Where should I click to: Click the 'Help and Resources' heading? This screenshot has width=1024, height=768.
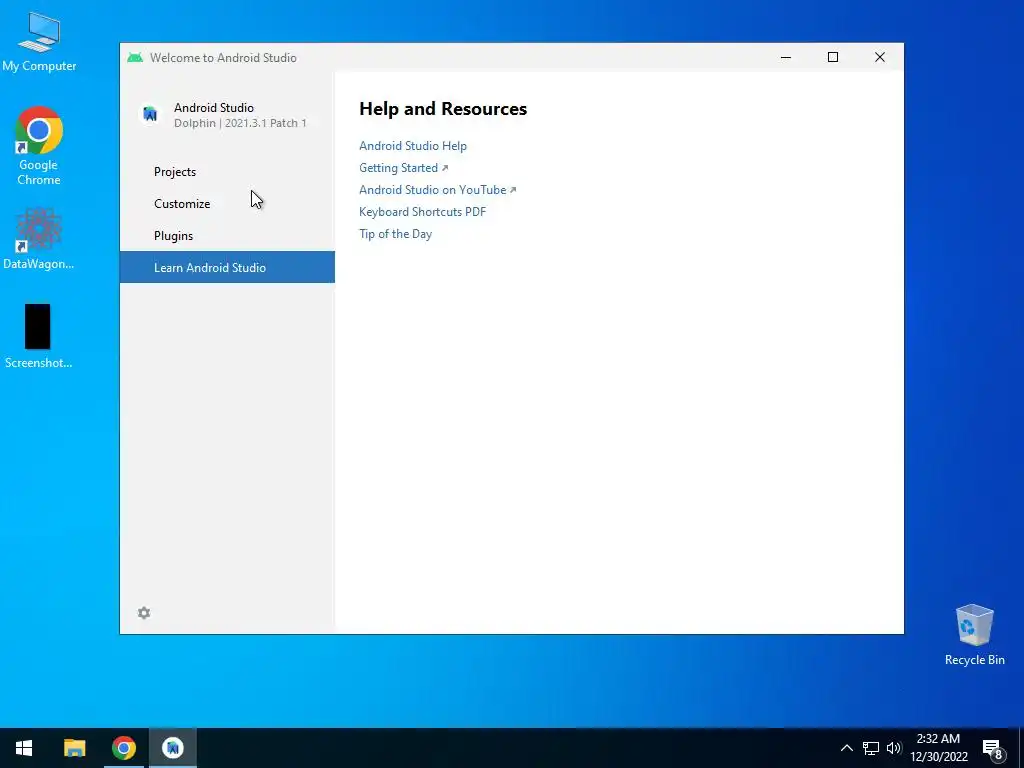443,108
